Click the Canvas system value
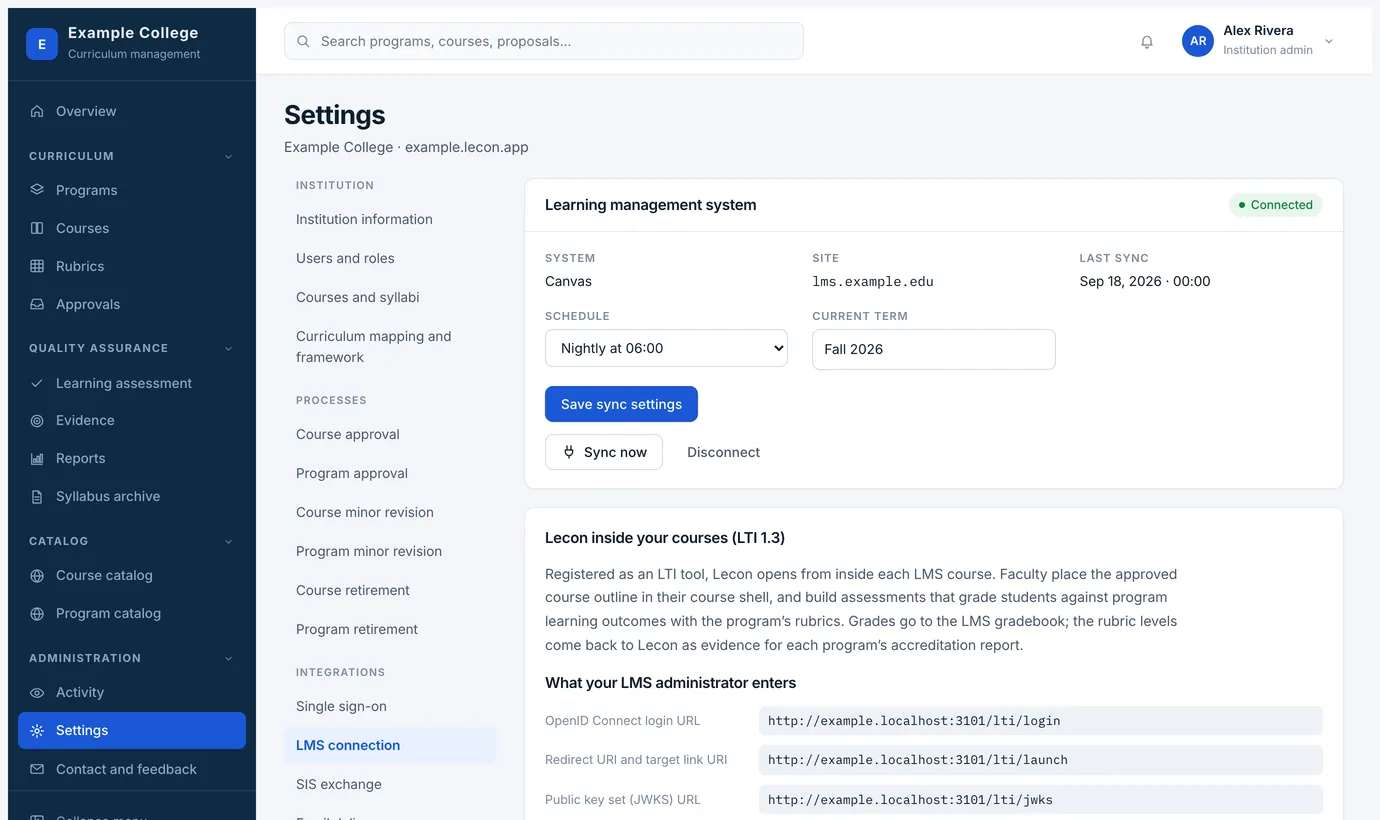The height and width of the screenshot is (820, 1380). coord(568,281)
